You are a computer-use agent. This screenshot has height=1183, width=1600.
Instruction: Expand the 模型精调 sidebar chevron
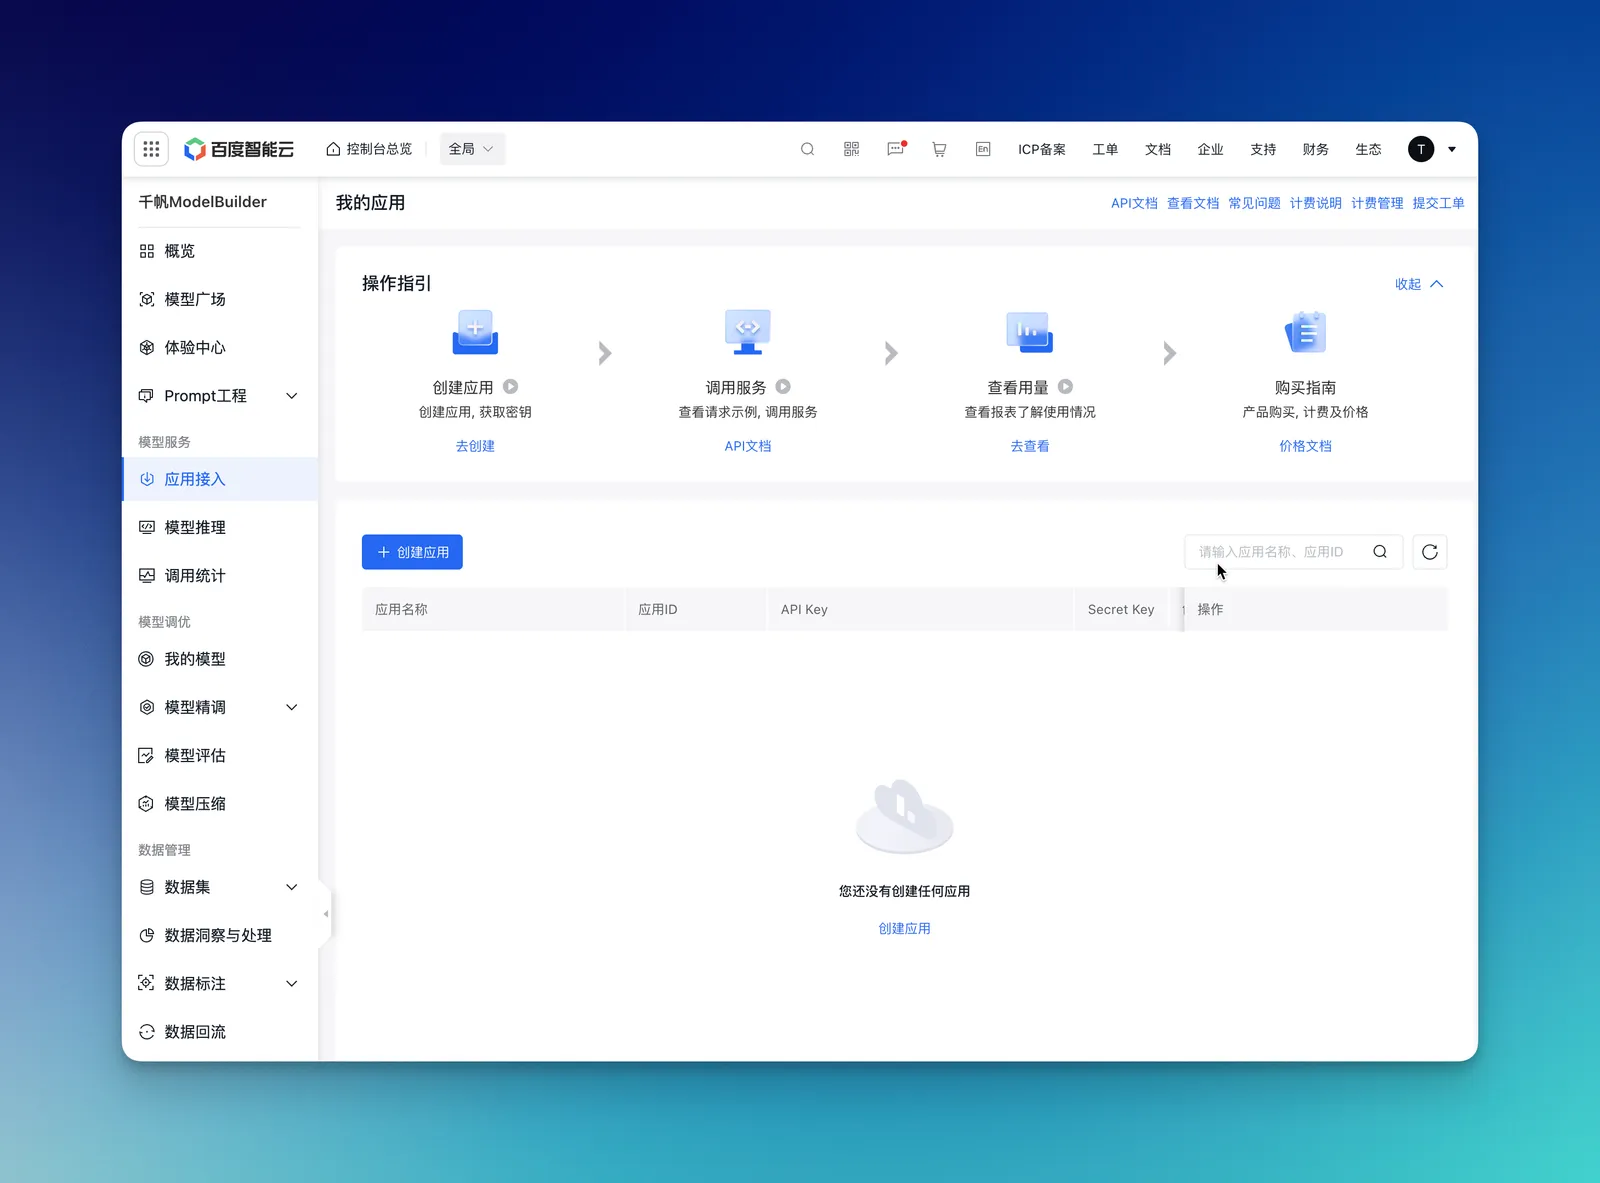click(292, 707)
